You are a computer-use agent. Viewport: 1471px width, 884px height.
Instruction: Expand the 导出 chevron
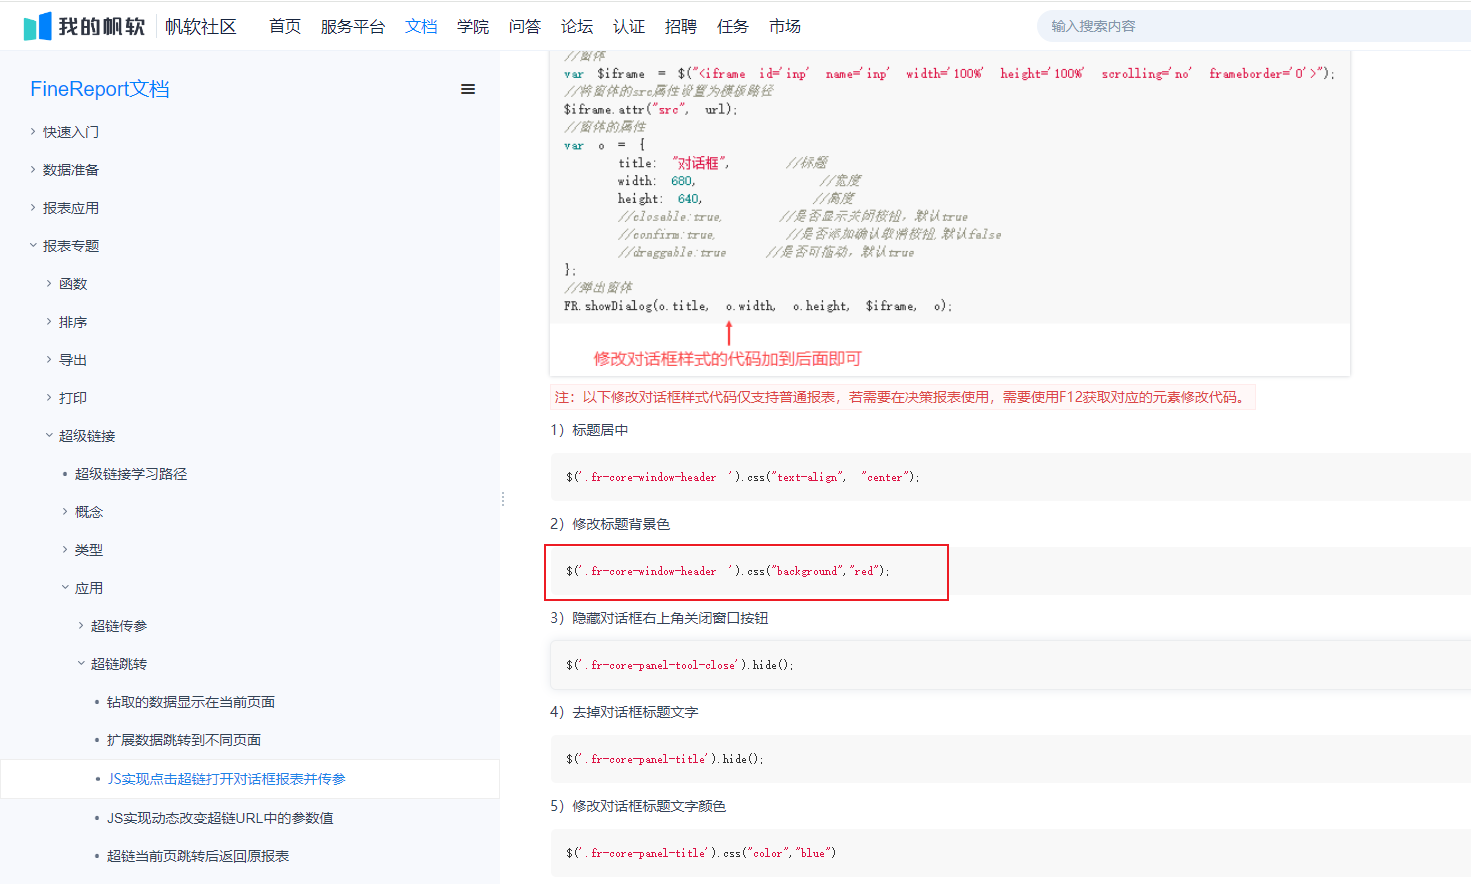(49, 359)
